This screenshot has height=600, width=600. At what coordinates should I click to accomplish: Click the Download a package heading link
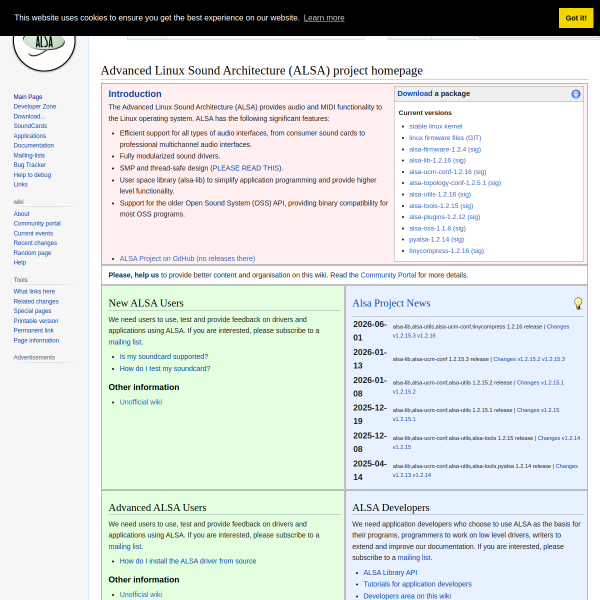415,94
